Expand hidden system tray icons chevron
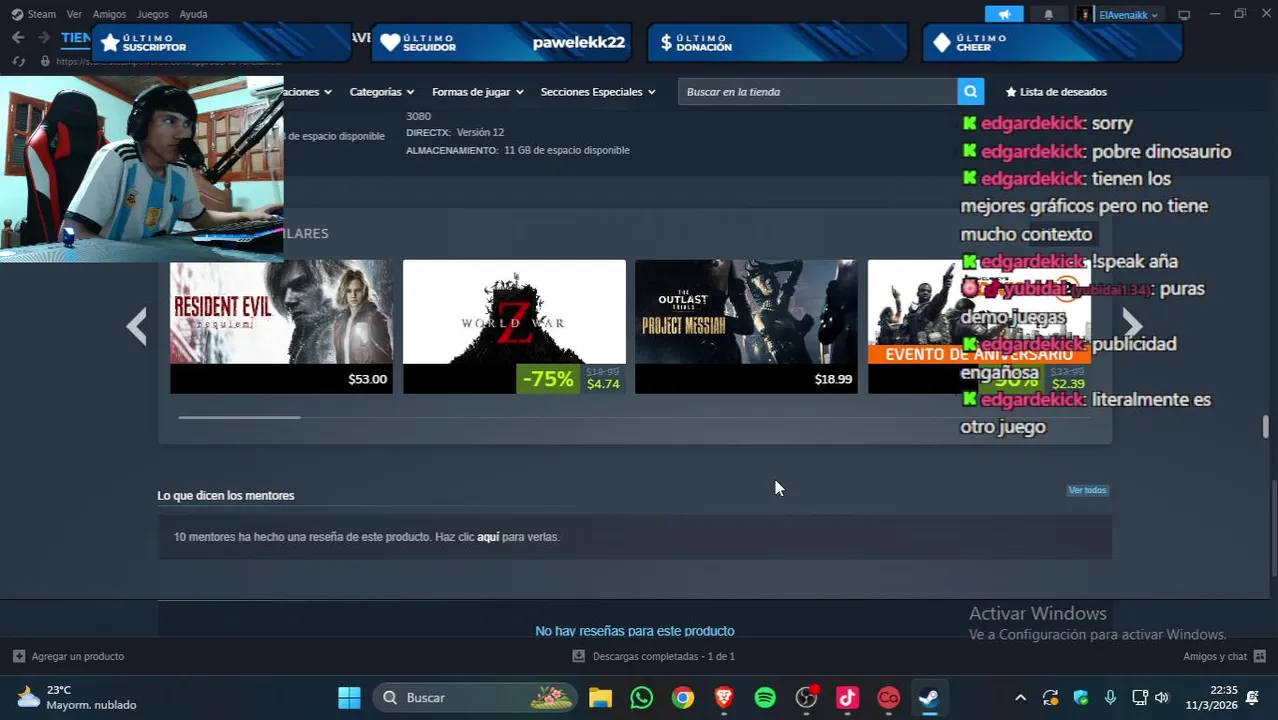1278x720 pixels. 1020,698
